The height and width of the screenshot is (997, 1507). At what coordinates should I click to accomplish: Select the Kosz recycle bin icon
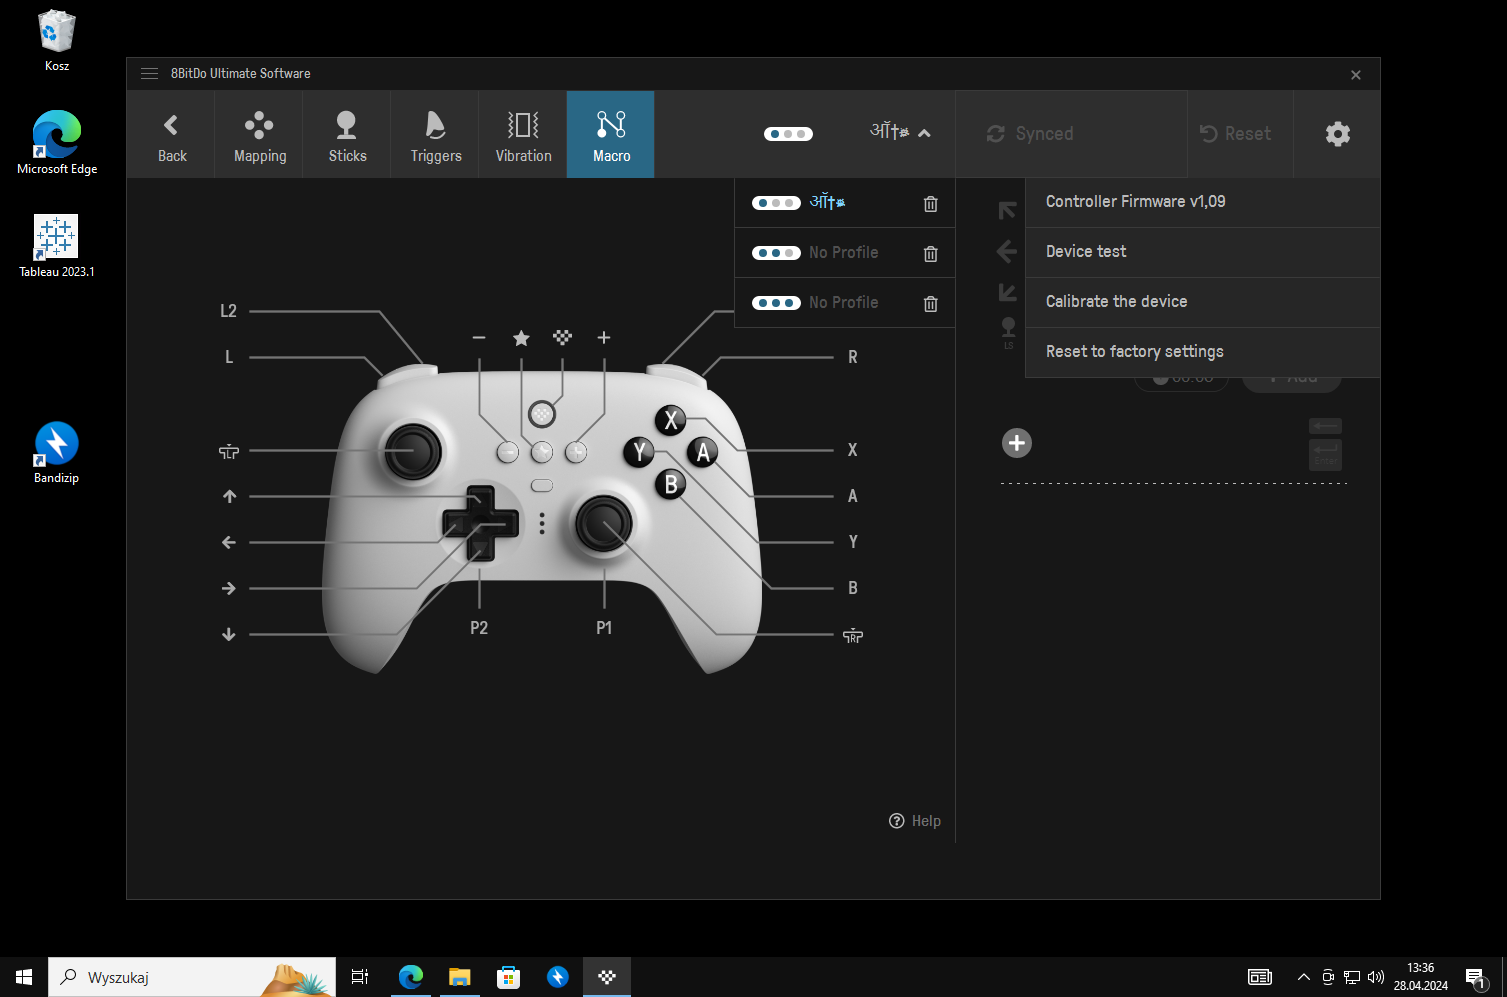(57, 41)
